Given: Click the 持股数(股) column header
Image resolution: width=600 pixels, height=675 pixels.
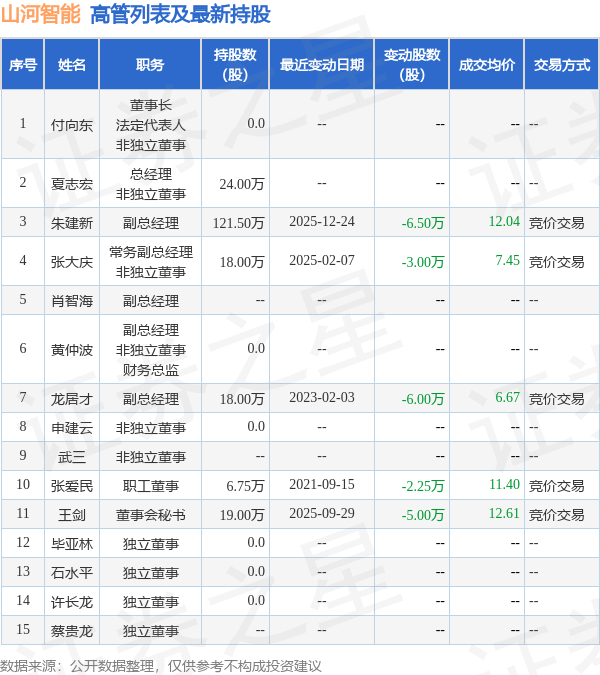Looking at the screenshot, I should click(x=235, y=65).
